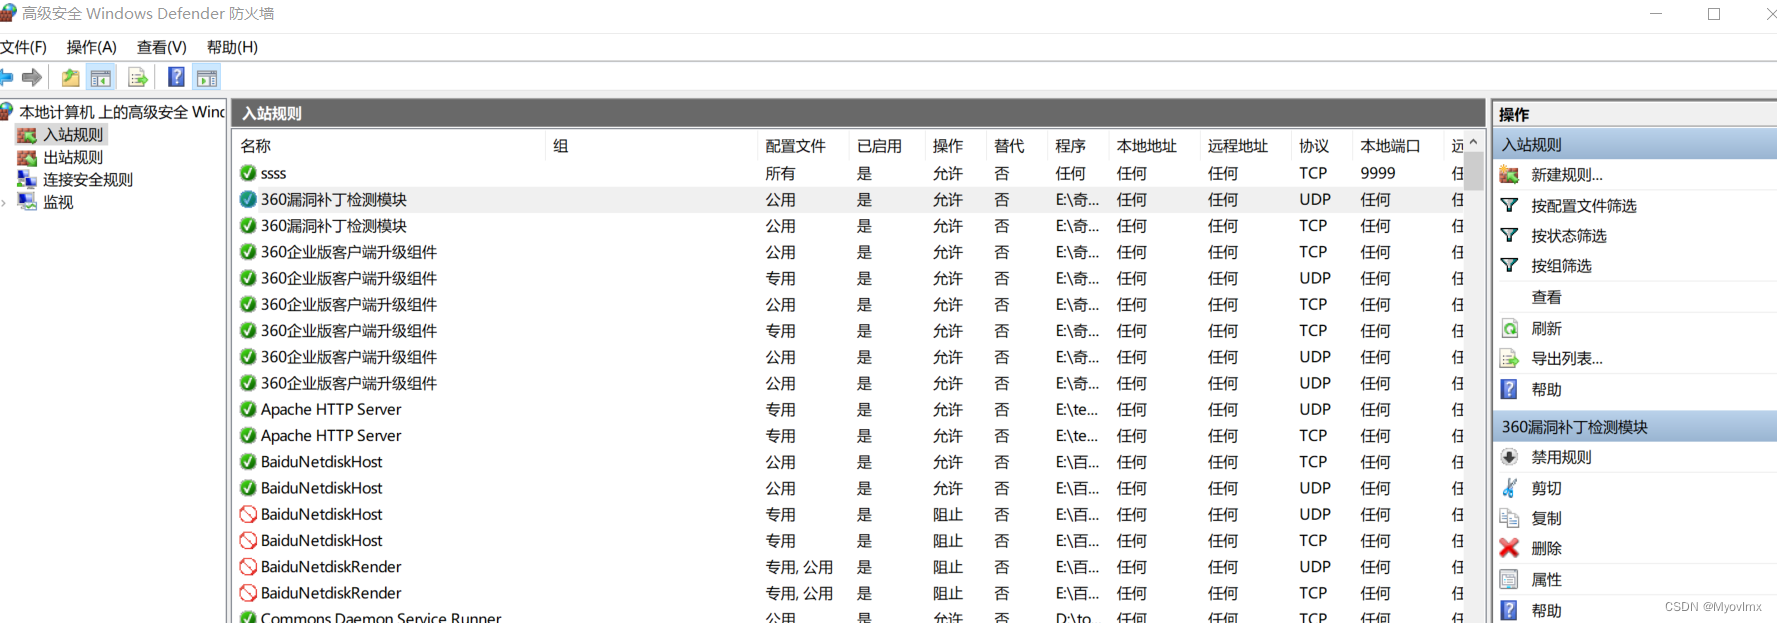This screenshot has height=623, width=1777.
Task: Click the filter funnel icon beside 按配置文件筛选
Action: tap(1510, 205)
